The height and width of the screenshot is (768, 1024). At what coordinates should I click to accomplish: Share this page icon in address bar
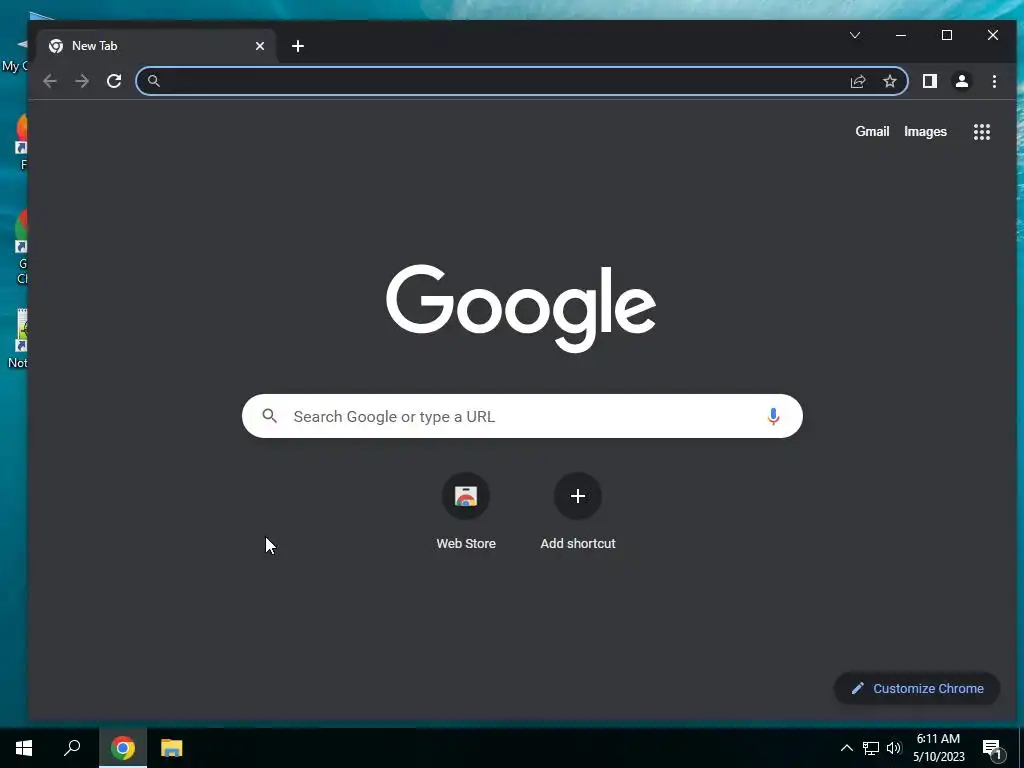(x=857, y=81)
